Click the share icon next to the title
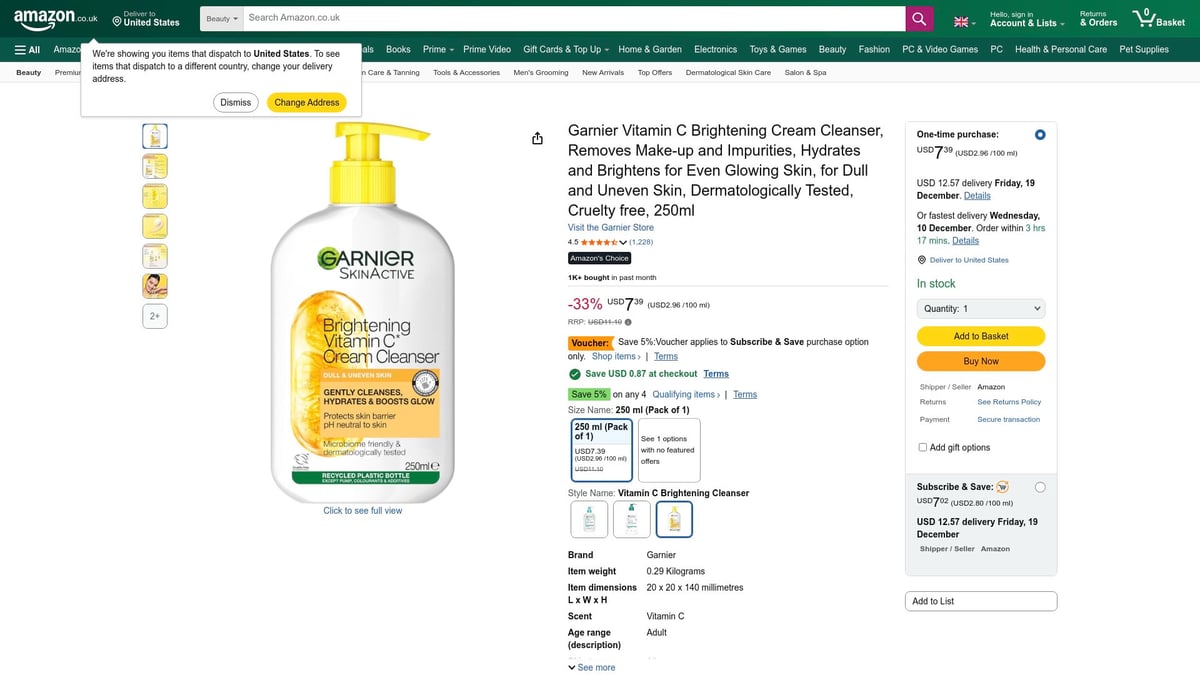Image resolution: width=1200 pixels, height=675 pixels. point(537,138)
